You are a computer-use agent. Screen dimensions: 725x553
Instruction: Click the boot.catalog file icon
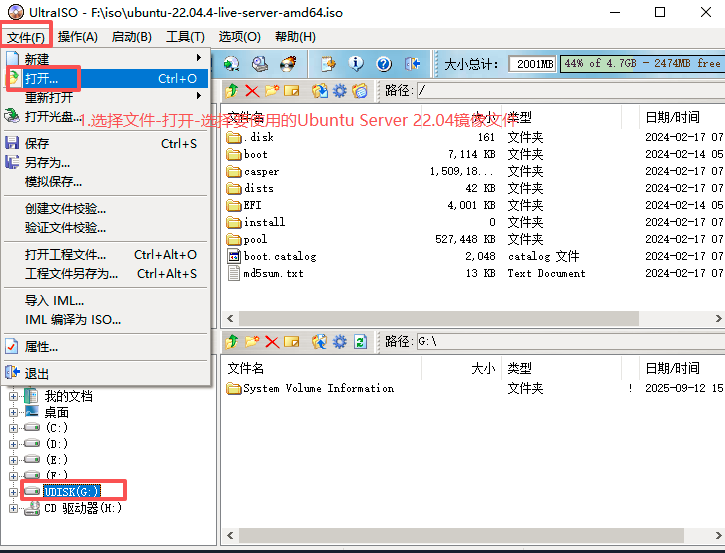(x=234, y=256)
